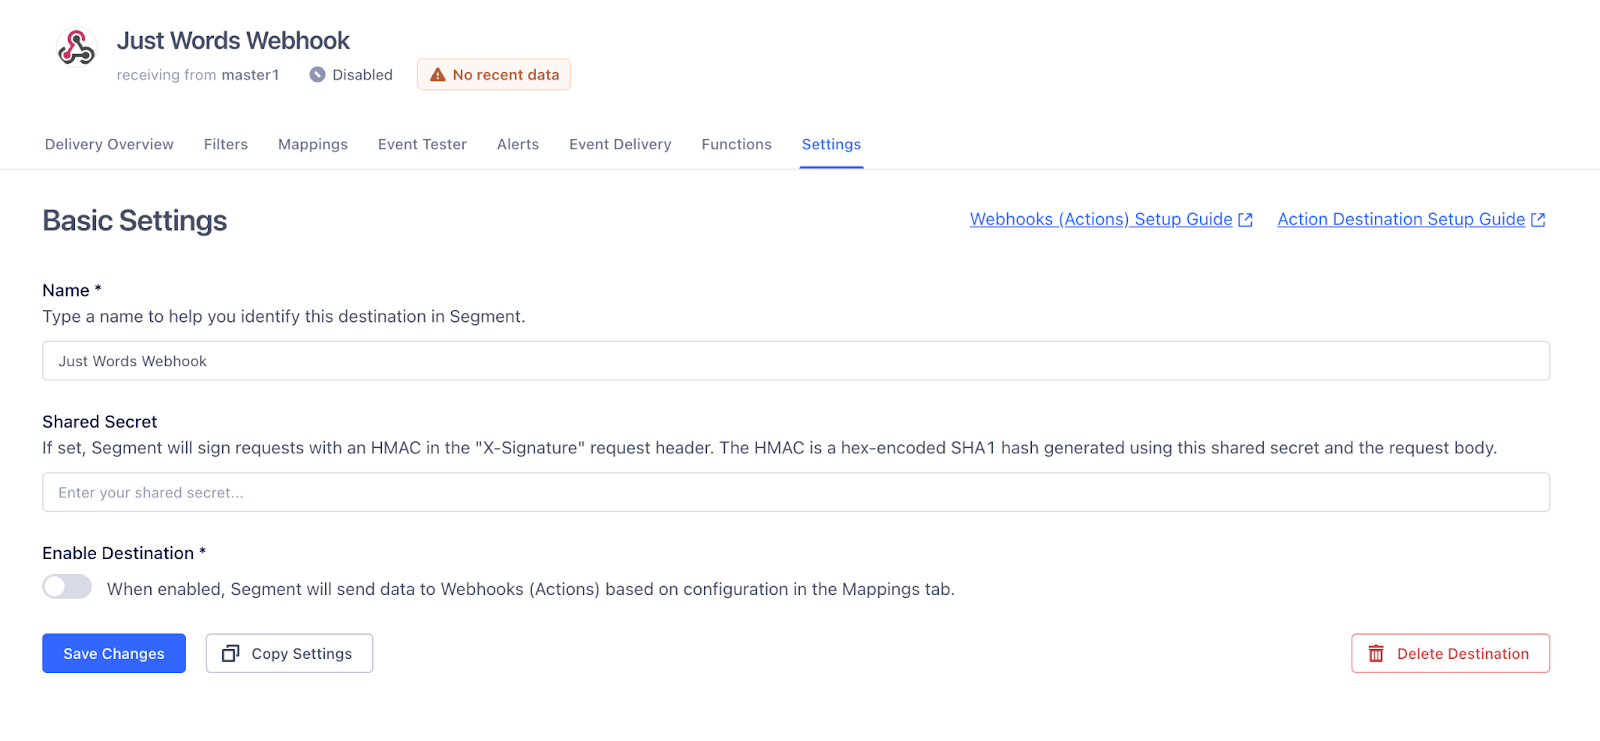
Task: Switch to the Filters tab
Action: pos(226,144)
